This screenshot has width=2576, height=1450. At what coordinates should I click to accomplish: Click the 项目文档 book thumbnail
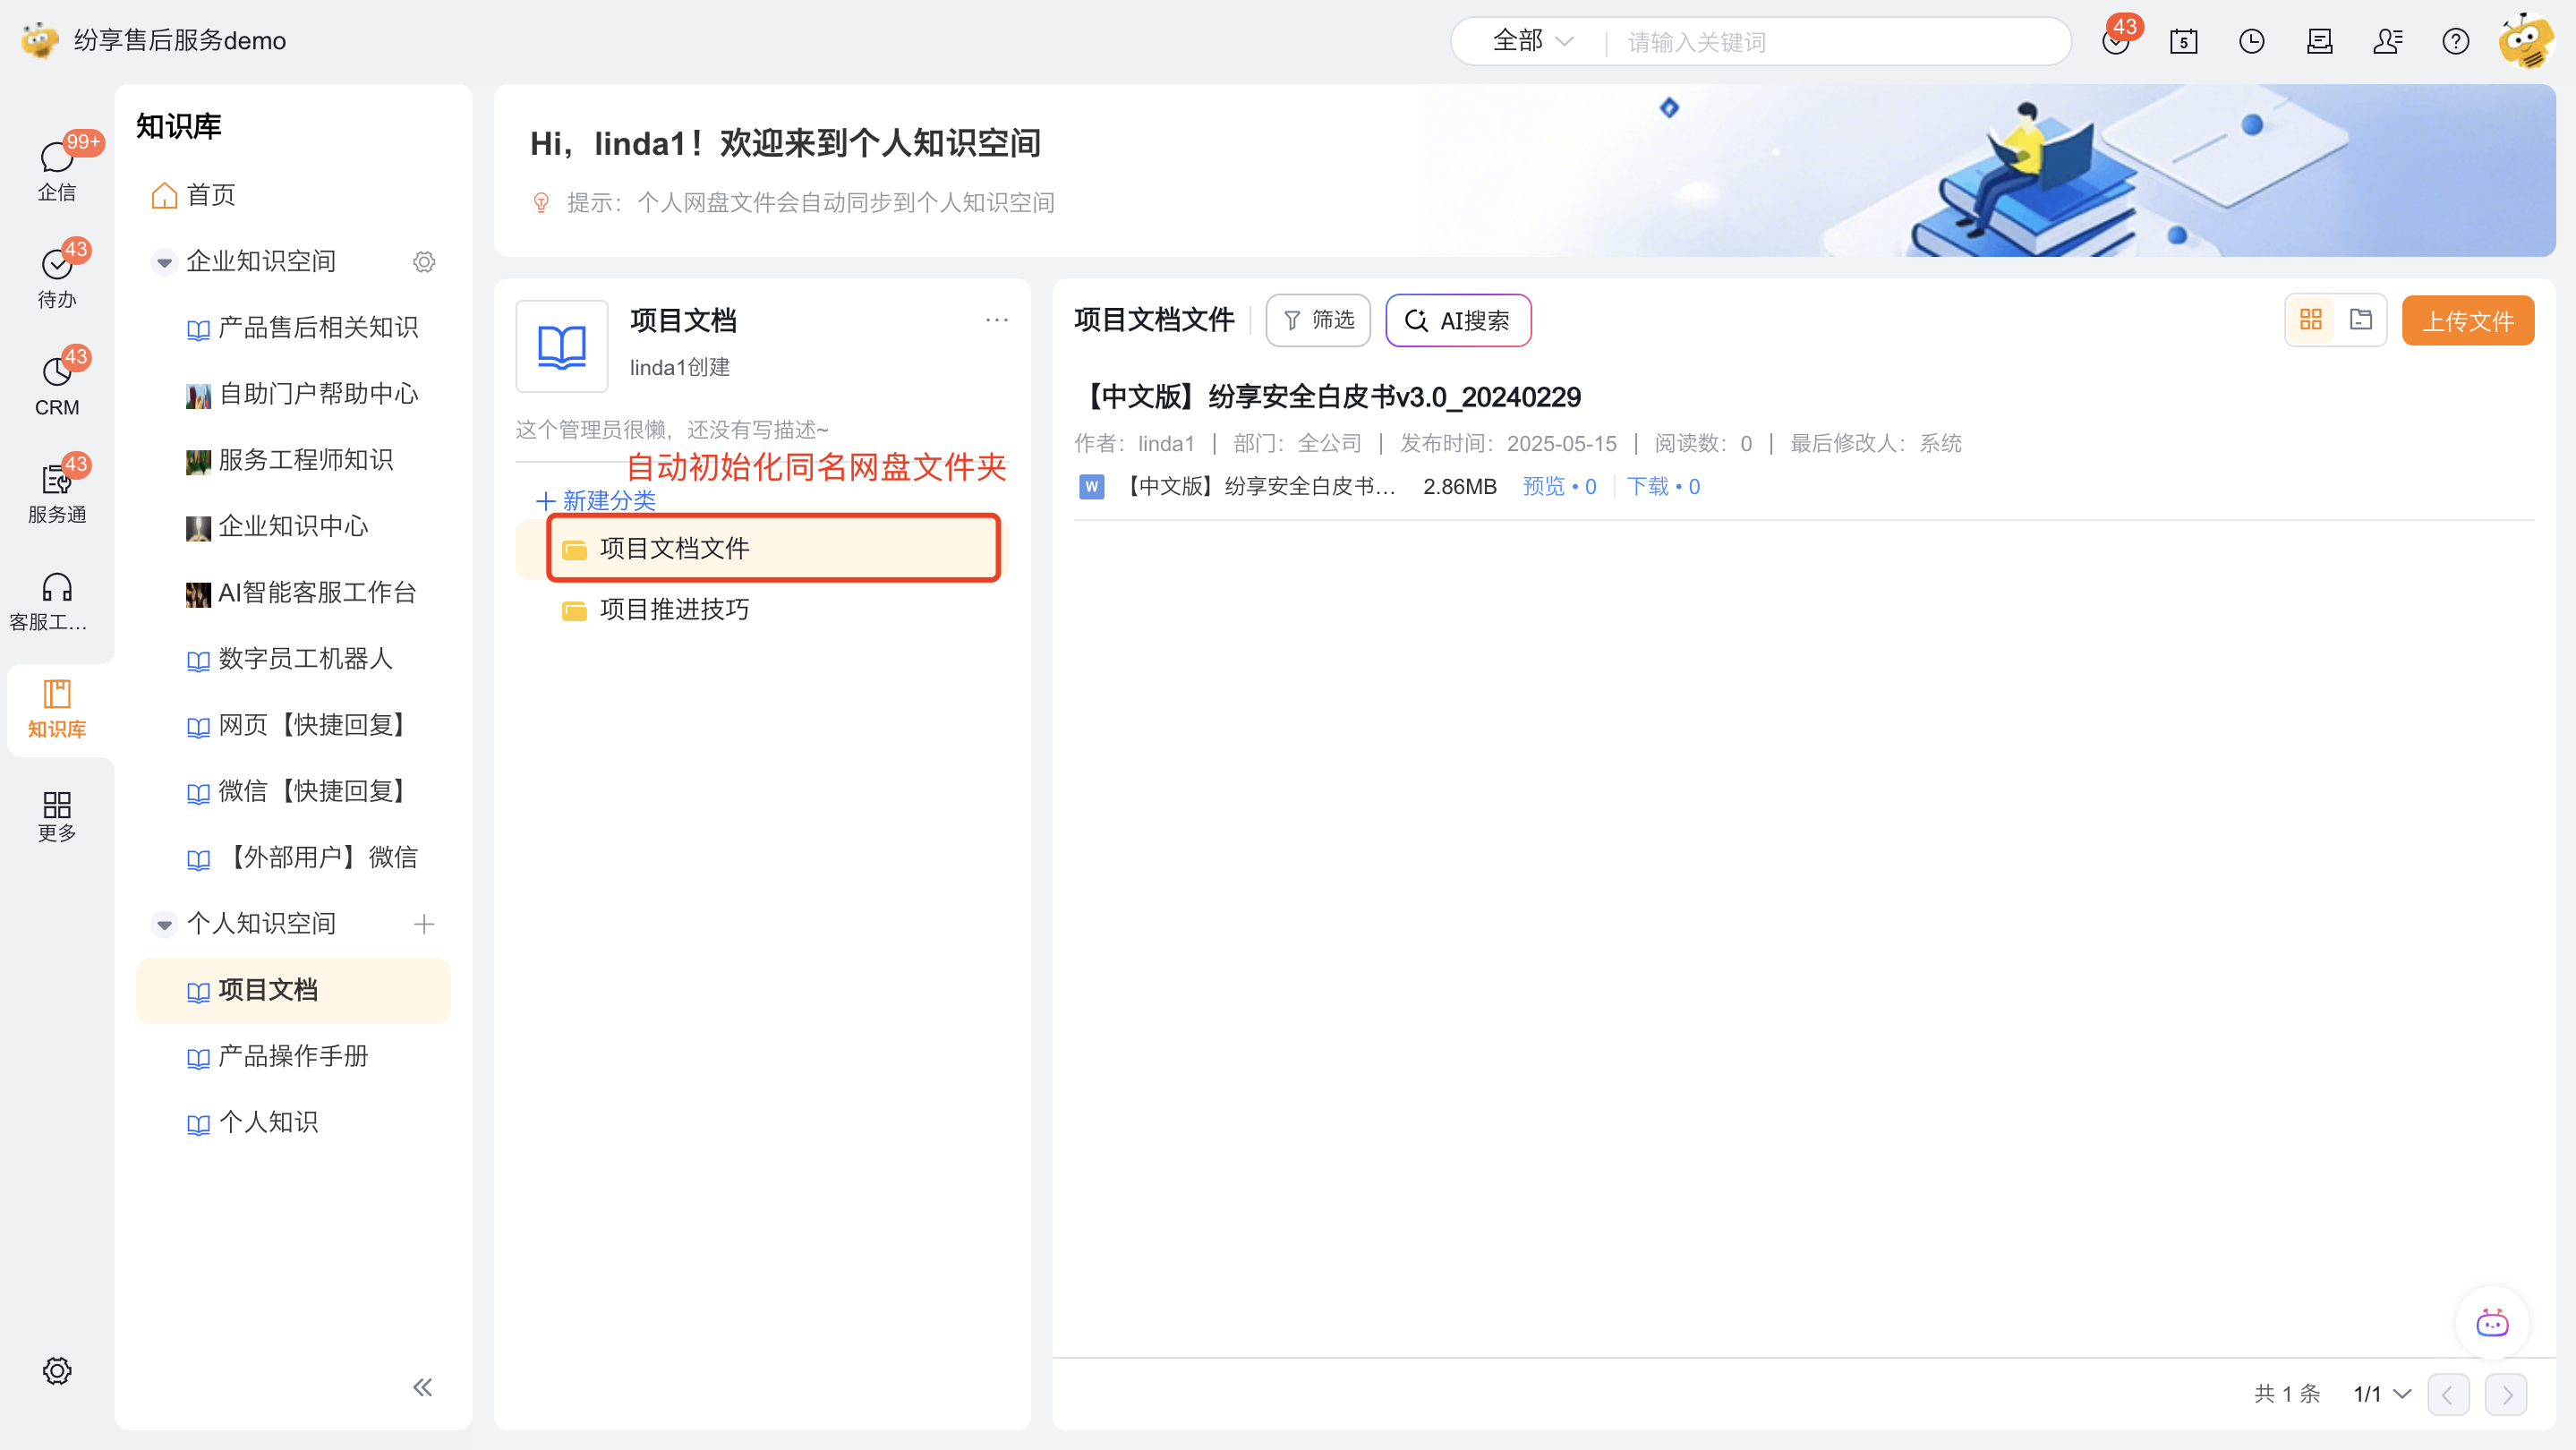(x=561, y=346)
